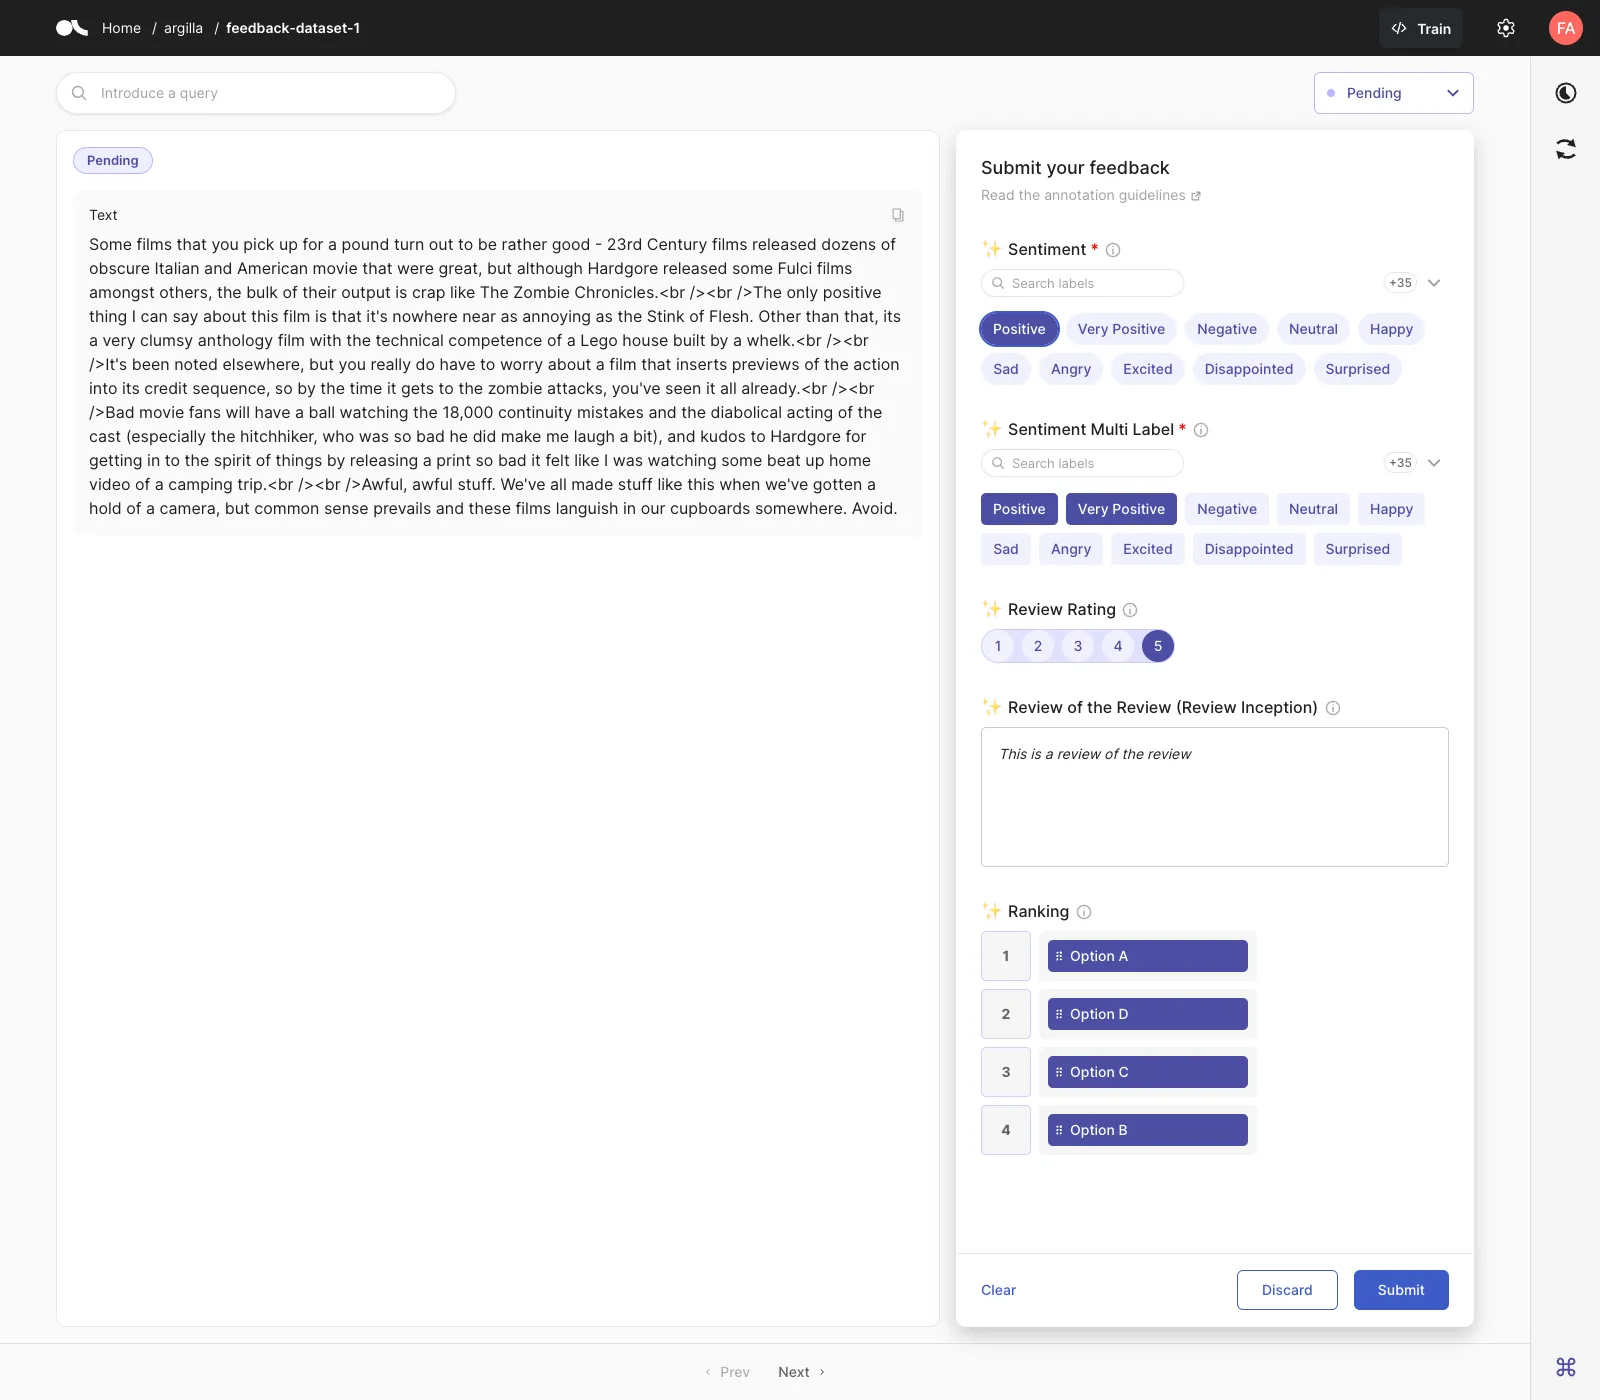Open the settings gear icon
This screenshot has width=1600, height=1400.
(1506, 28)
